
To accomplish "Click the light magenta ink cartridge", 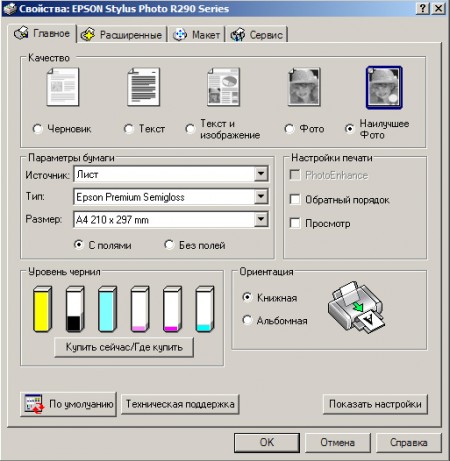I will click(x=140, y=309).
